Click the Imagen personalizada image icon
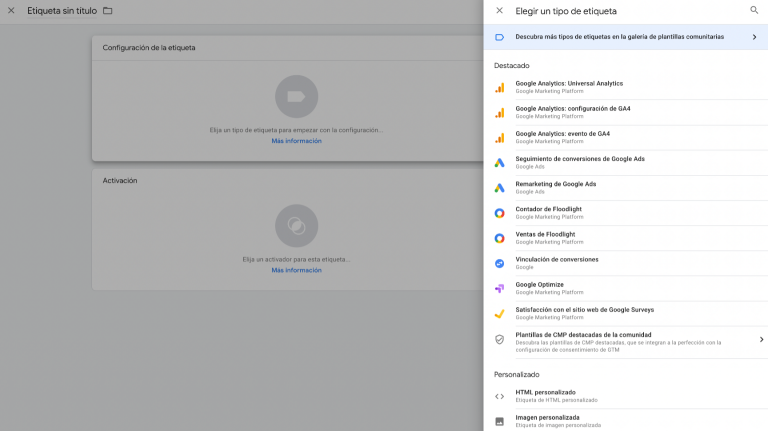 tap(499, 421)
